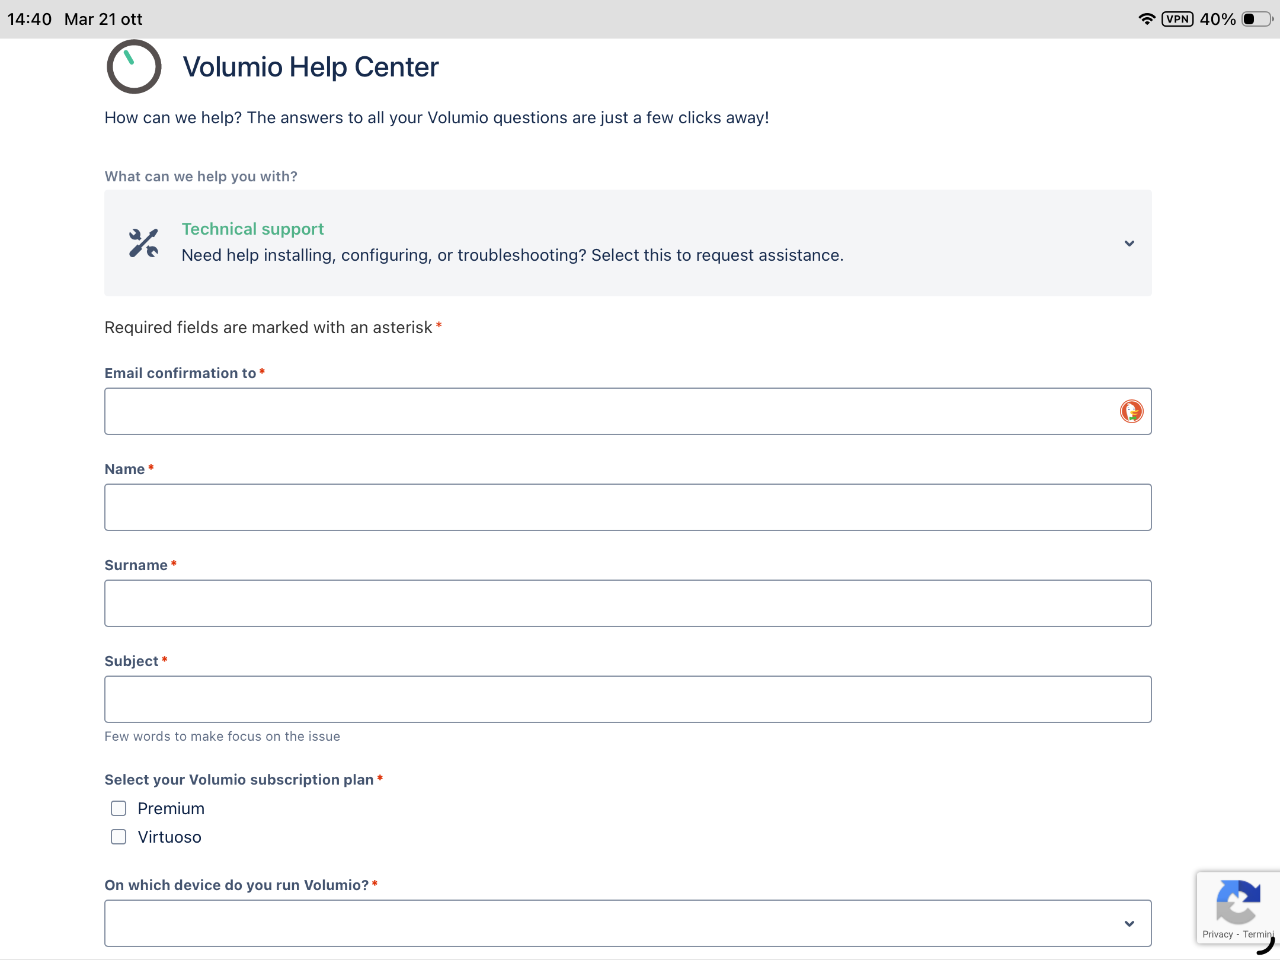Screen dimensions: 1280x960
Task: Tap the DuckDuckGo icon in email field
Action: pyautogui.click(x=1131, y=411)
